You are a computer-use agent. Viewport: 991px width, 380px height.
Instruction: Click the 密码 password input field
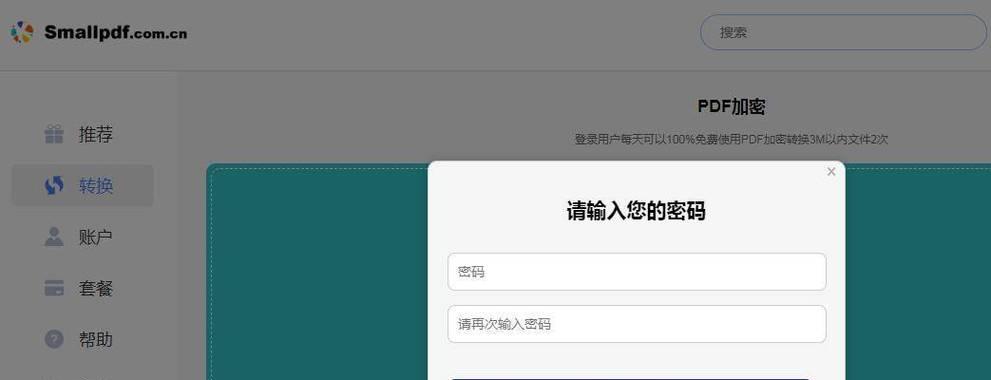[x=636, y=272]
